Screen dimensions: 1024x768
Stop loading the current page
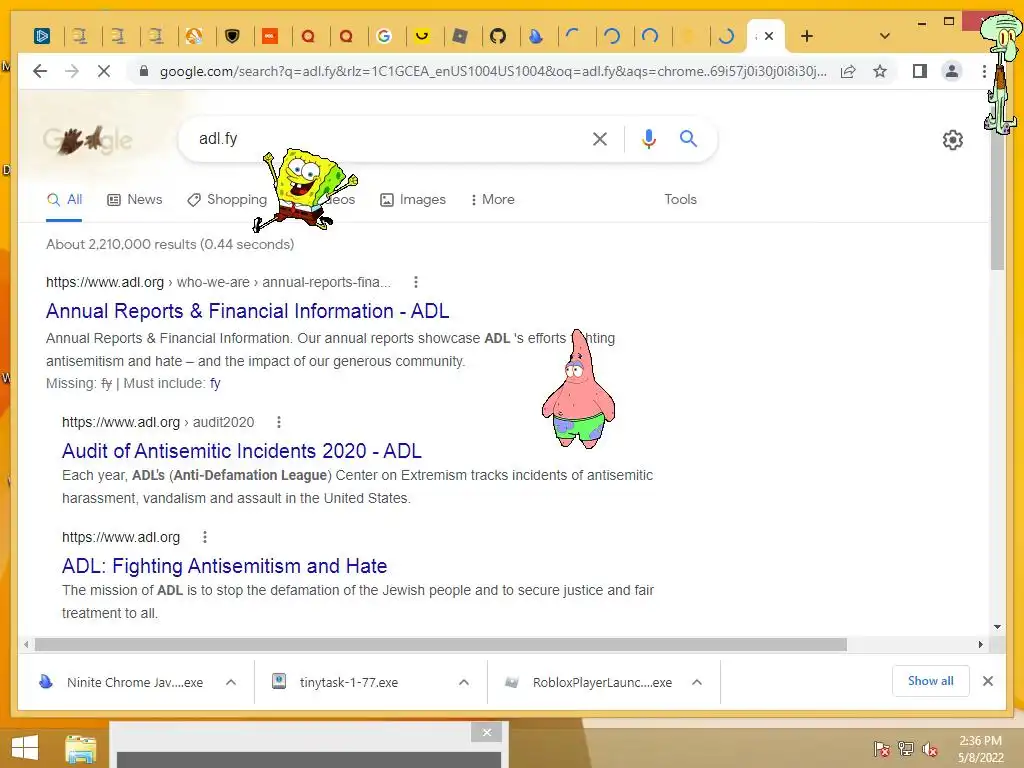(x=104, y=71)
